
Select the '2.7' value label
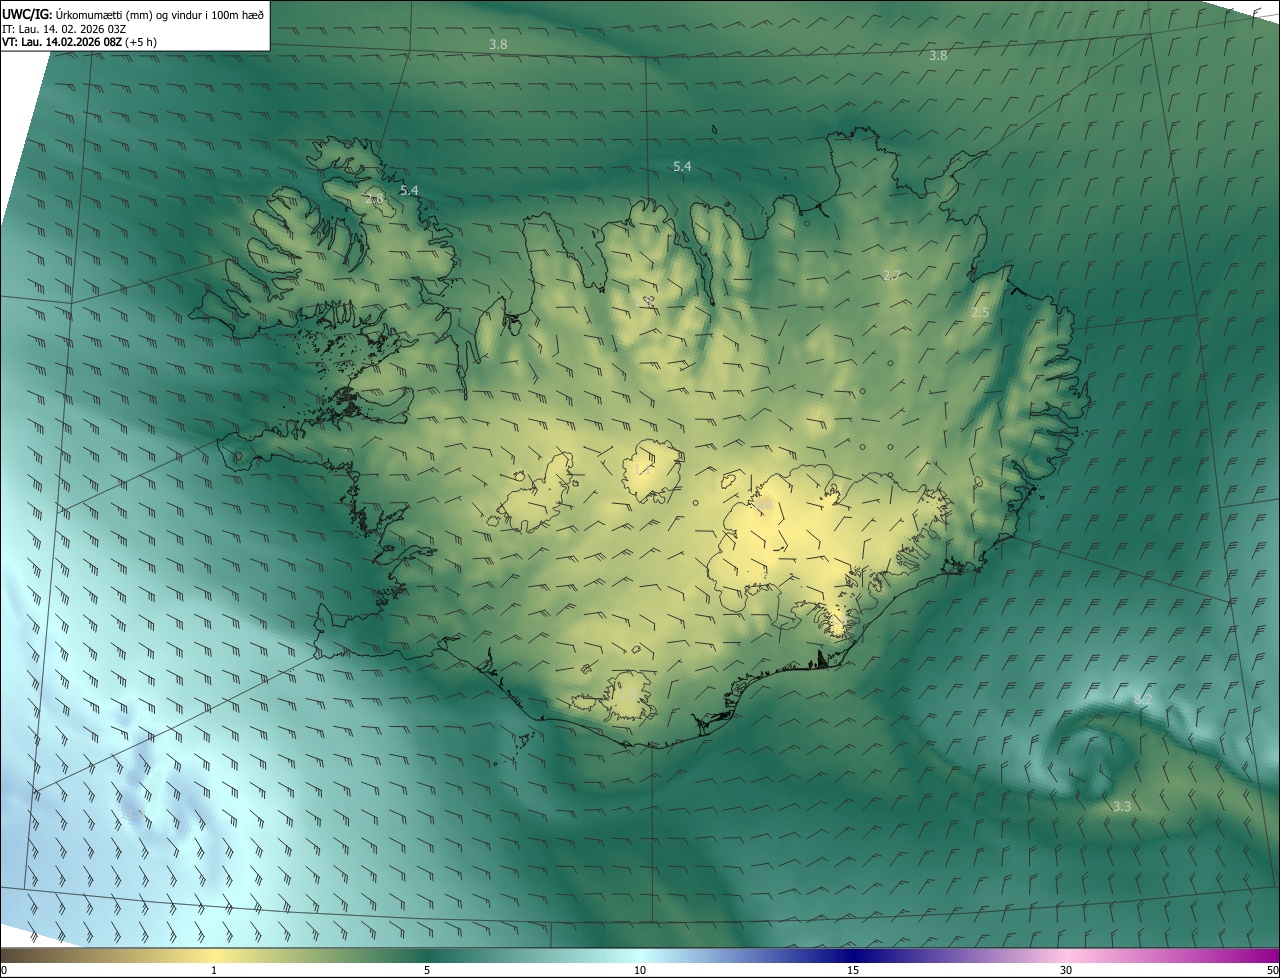click(892, 275)
